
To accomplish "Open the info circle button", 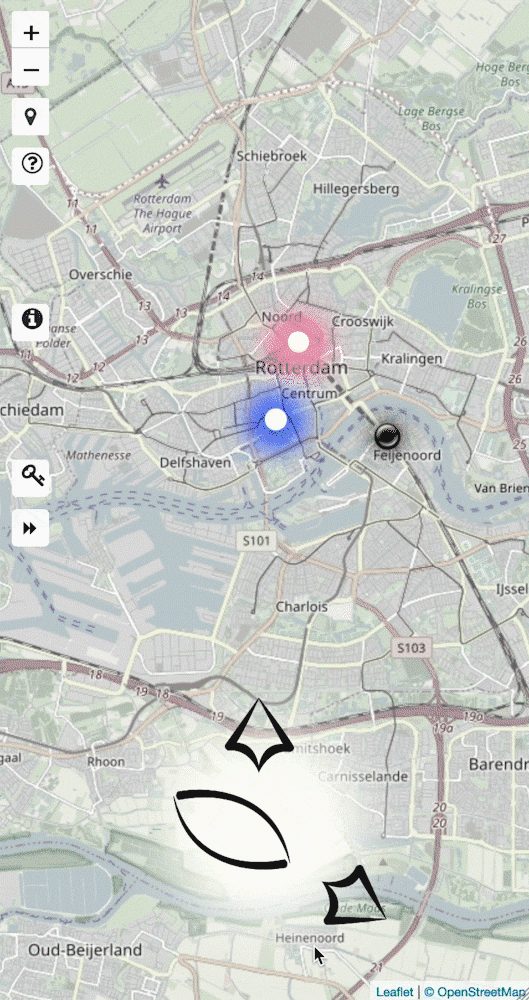I will pos(31,319).
